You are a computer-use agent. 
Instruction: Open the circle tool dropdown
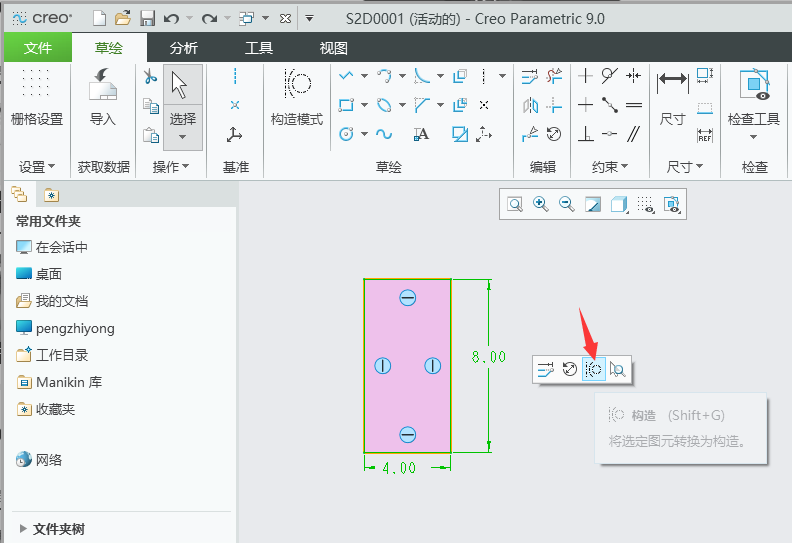click(x=364, y=134)
